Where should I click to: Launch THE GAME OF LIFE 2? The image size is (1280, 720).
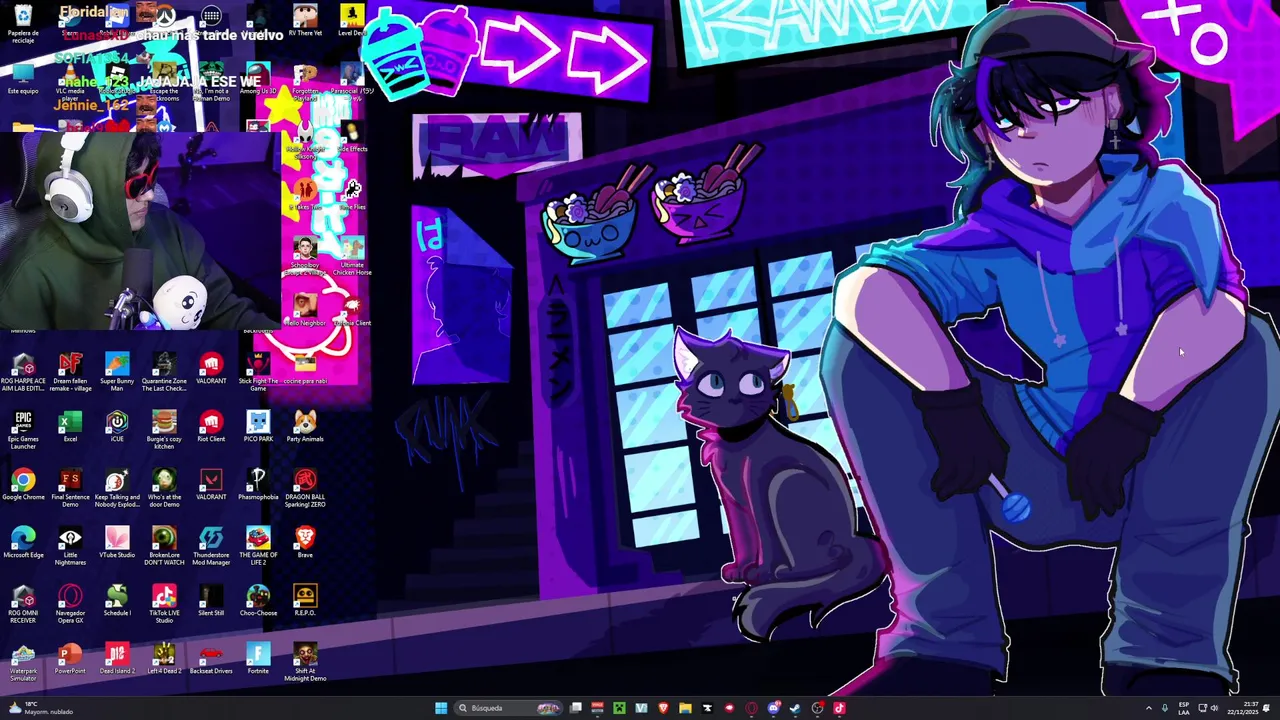[x=258, y=546]
